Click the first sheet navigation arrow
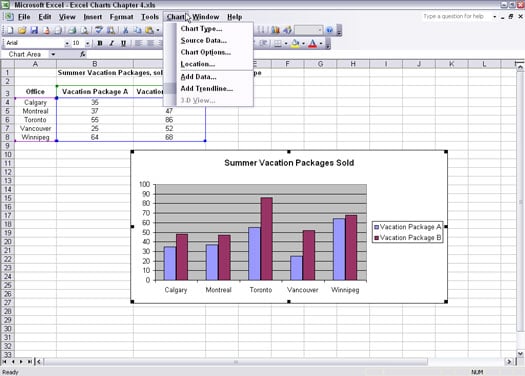This screenshot has height=376, width=525. 5,362
